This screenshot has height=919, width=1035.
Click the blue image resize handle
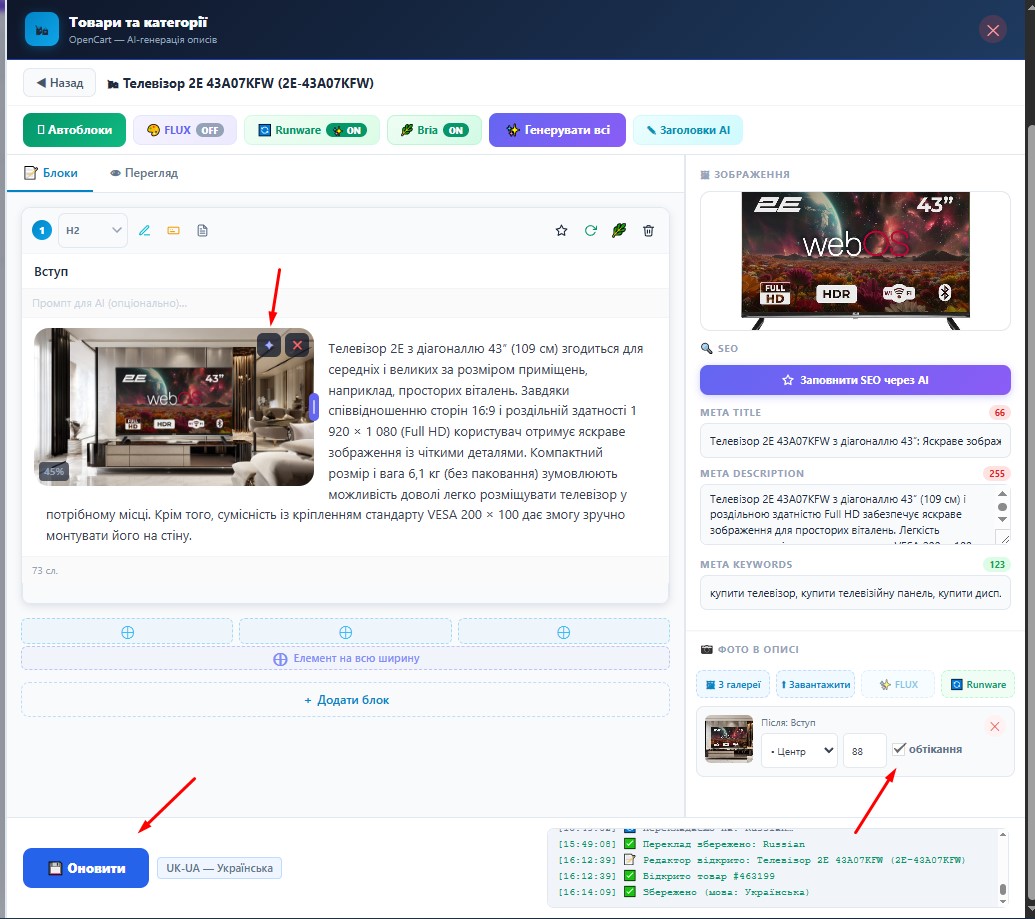point(314,407)
